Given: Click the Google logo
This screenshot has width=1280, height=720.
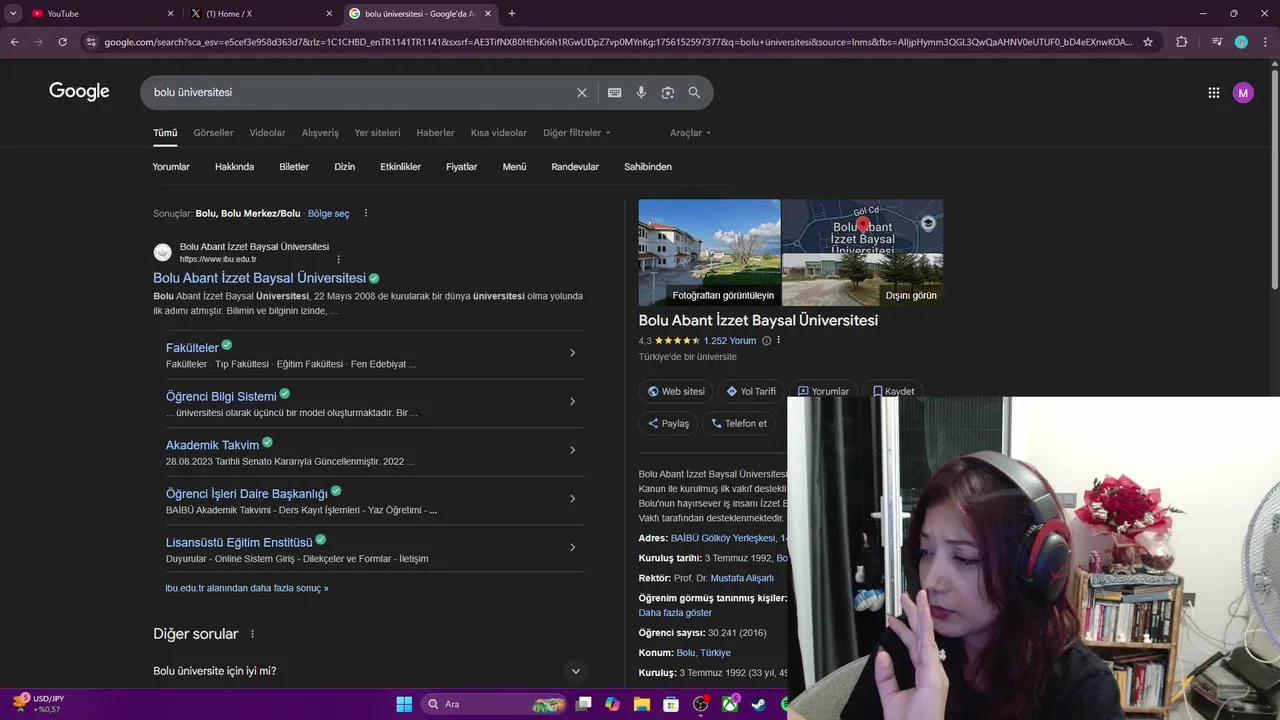Looking at the screenshot, I should coord(79,92).
